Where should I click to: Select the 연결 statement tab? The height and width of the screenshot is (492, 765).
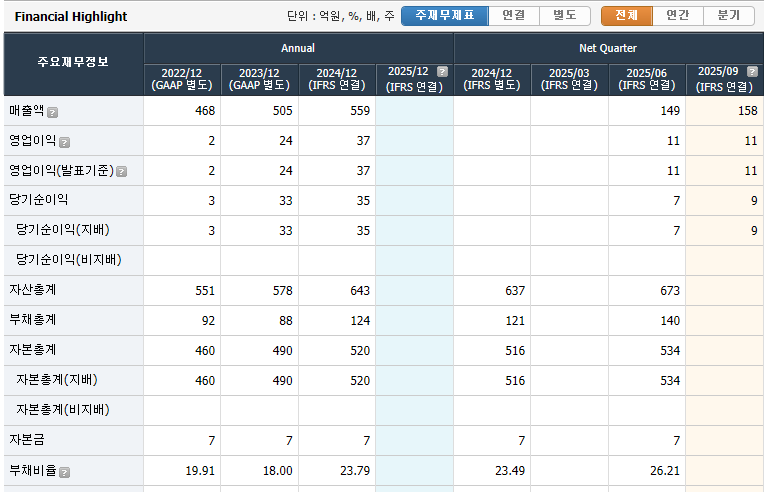click(x=514, y=16)
